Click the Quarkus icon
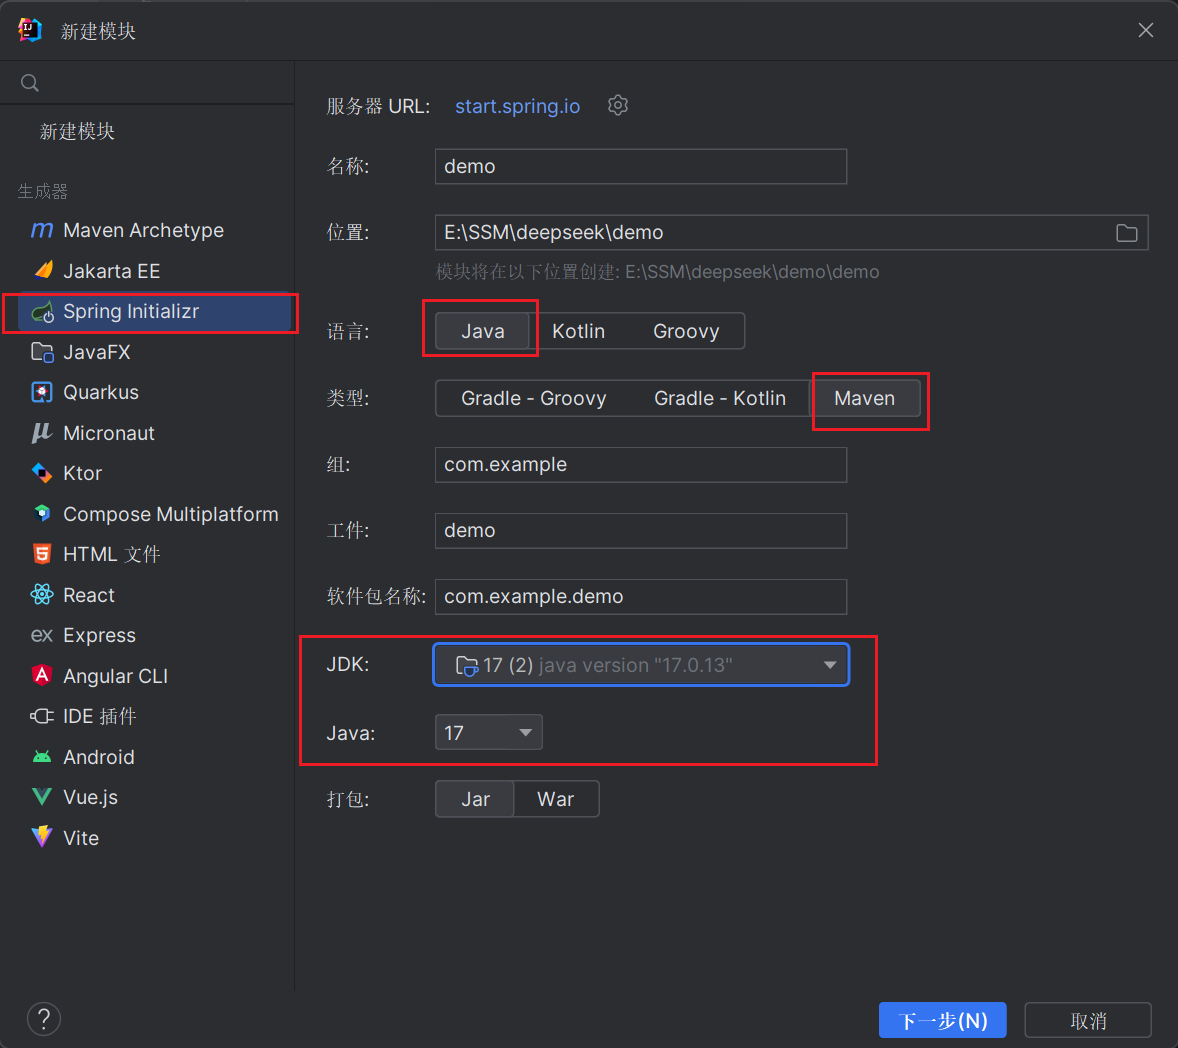This screenshot has width=1178, height=1048. (42, 392)
